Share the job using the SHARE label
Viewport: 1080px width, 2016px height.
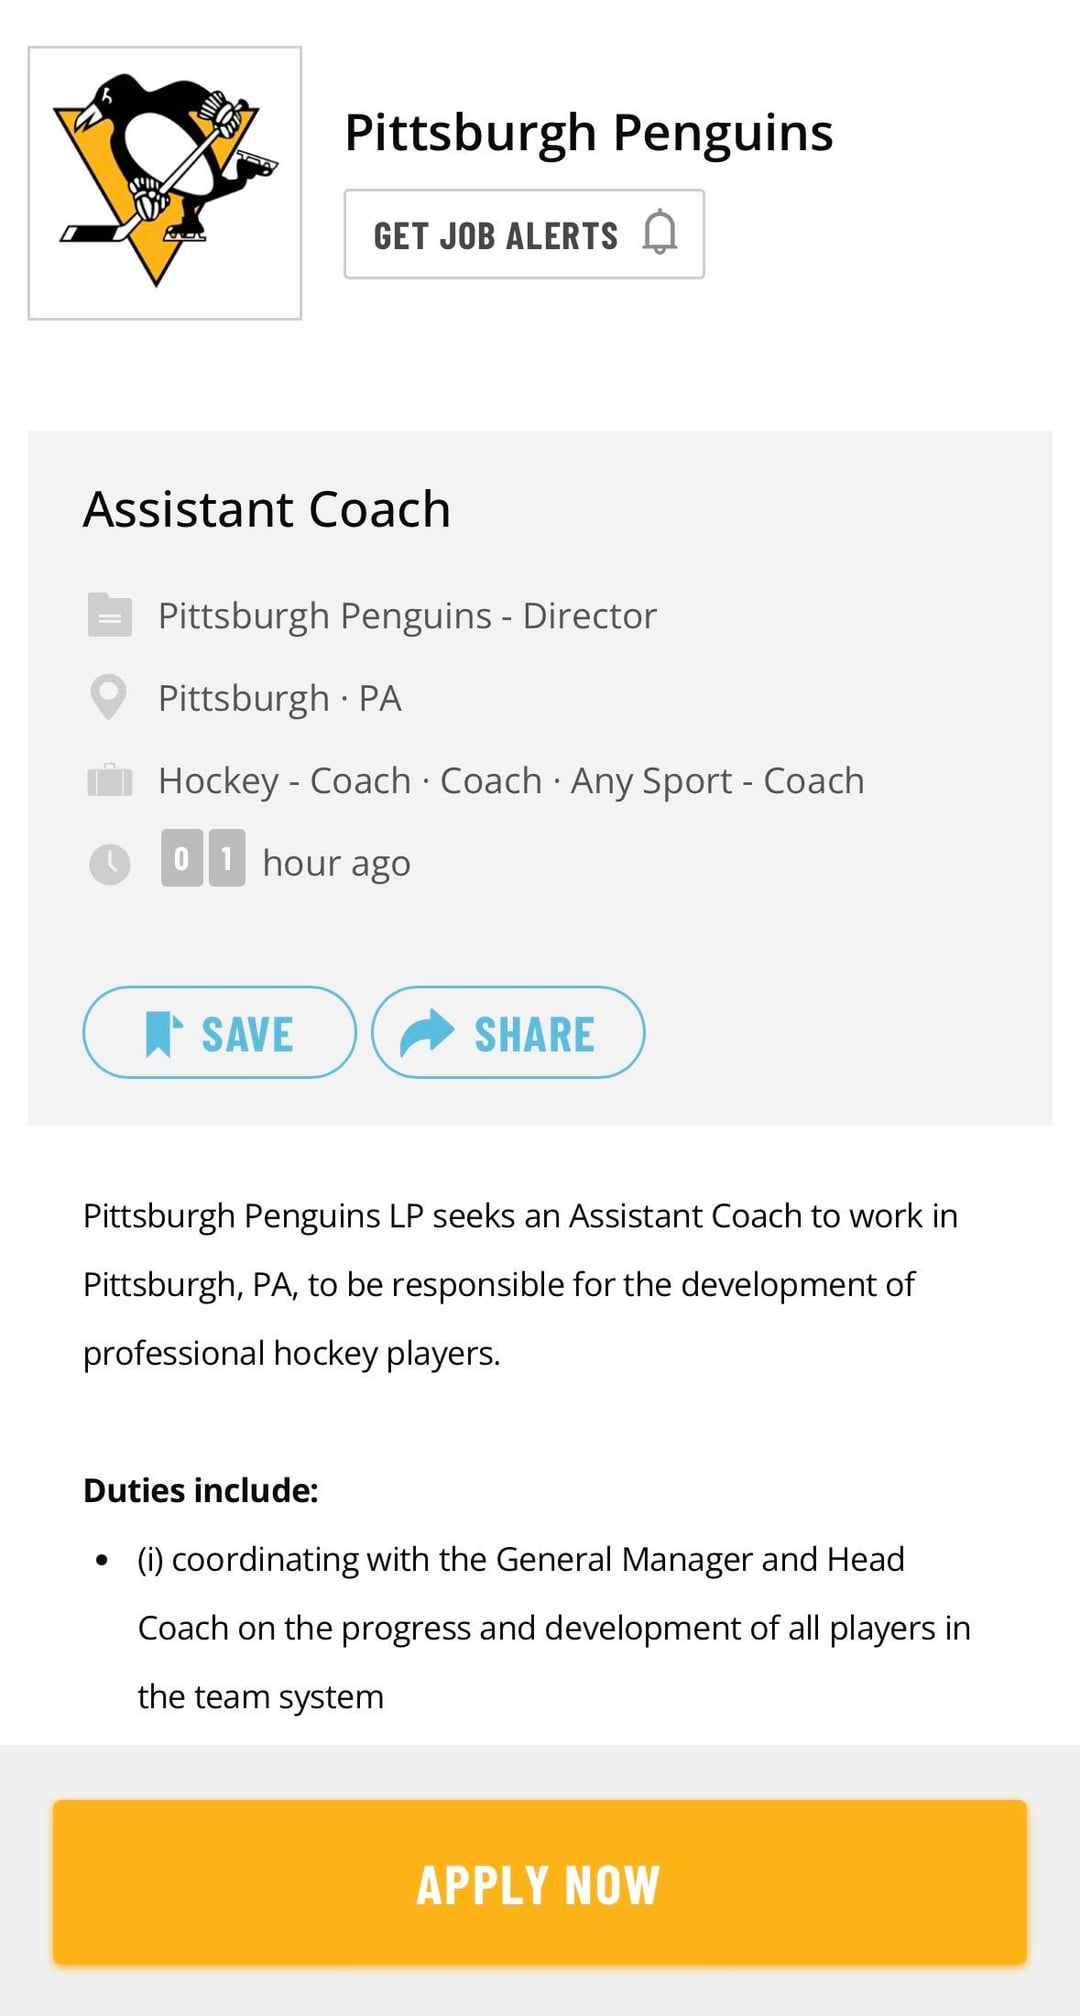(x=534, y=1034)
